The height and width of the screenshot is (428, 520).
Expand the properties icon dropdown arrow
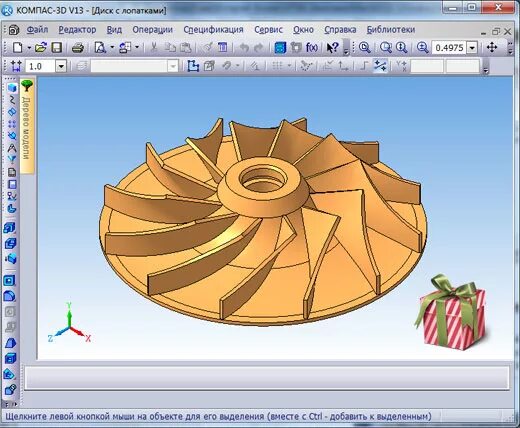pyautogui.click(x=137, y=48)
